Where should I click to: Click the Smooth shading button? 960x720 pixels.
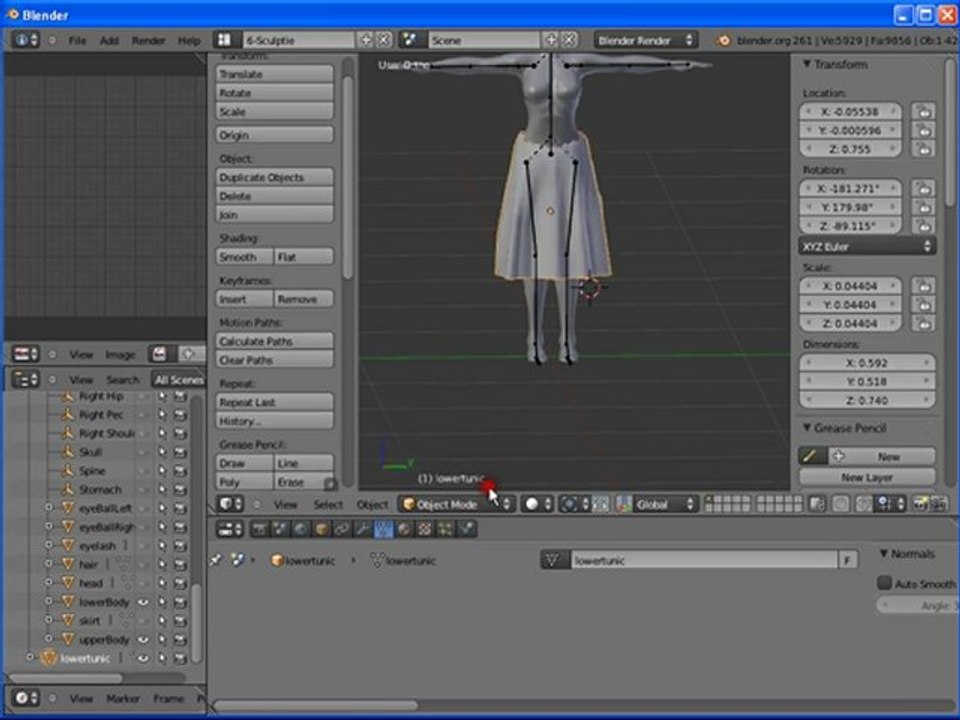pos(245,257)
